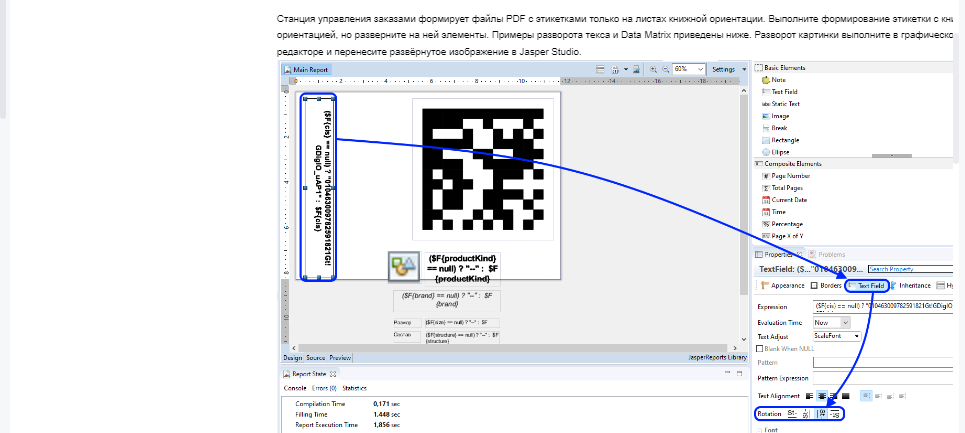Click the Pattern Expression field
The height and width of the screenshot is (433, 965).
[884, 378]
